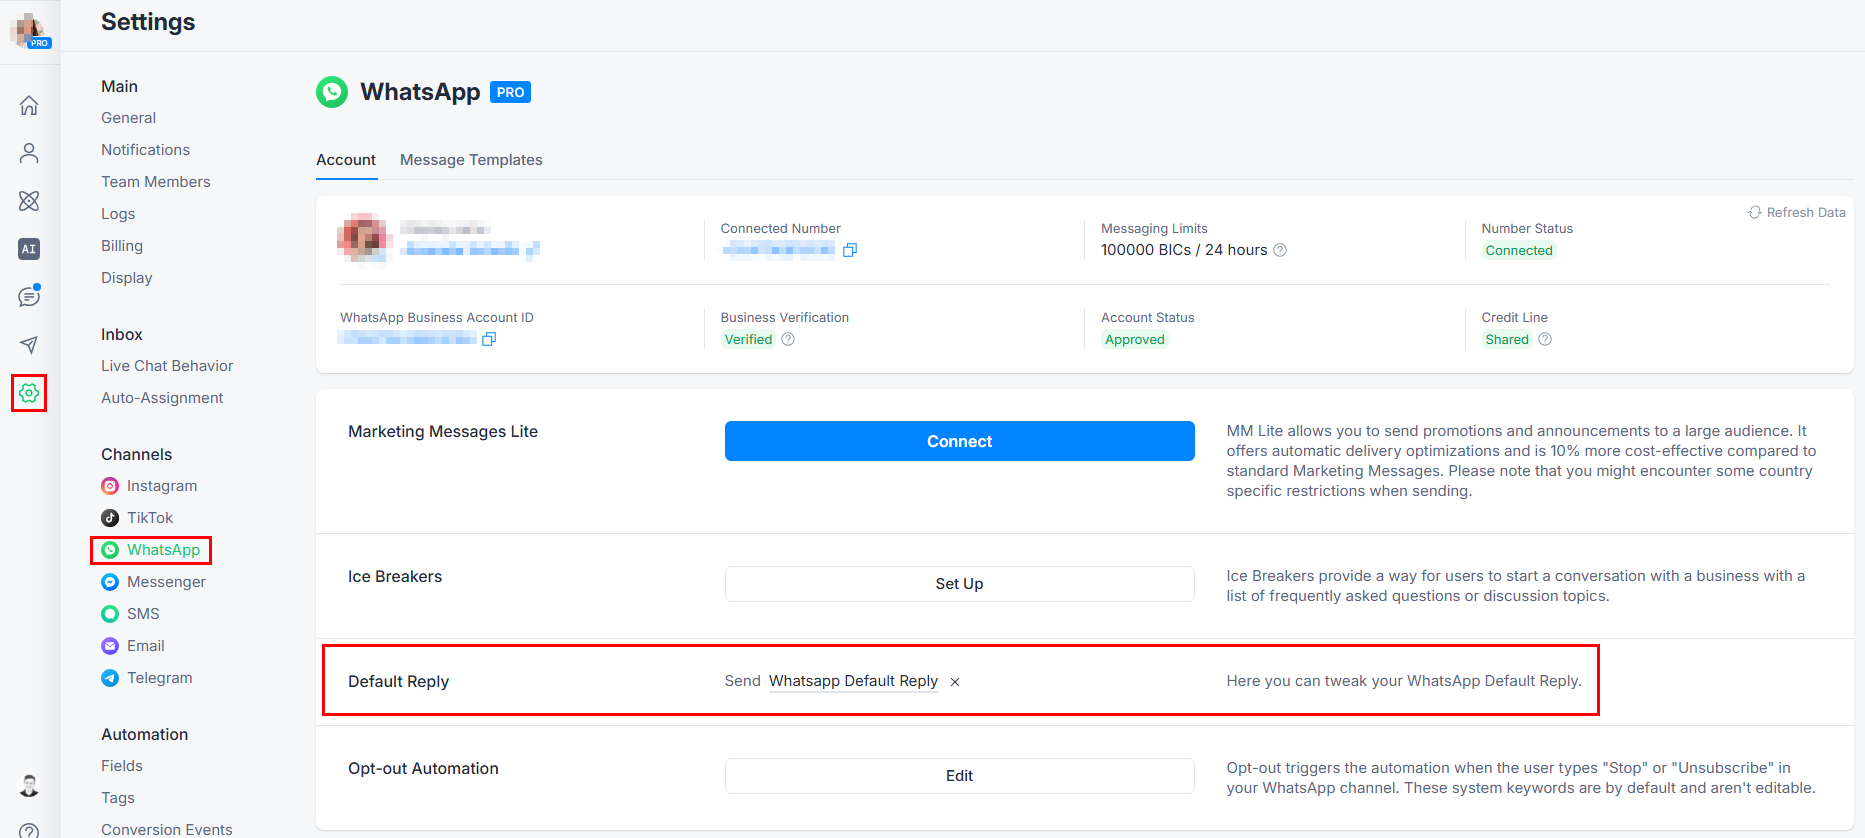
Task: Open Display settings
Action: pos(127,278)
